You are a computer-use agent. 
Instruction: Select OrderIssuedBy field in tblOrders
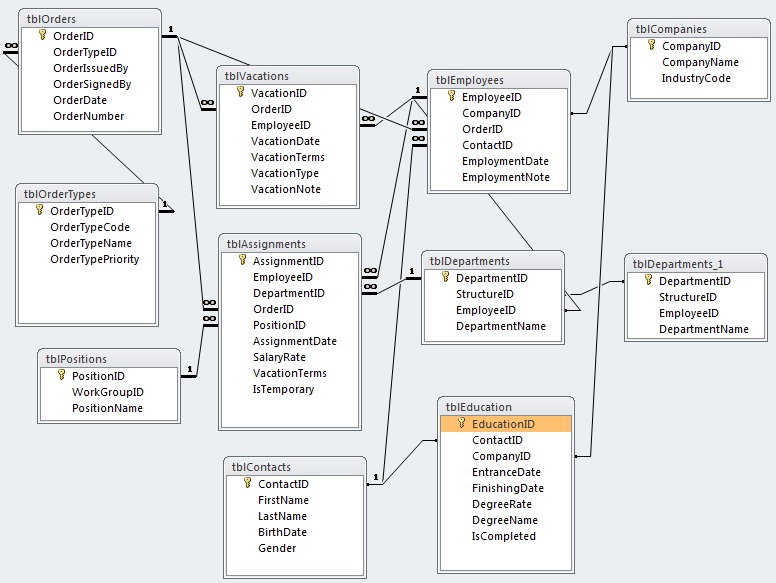click(x=90, y=68)
